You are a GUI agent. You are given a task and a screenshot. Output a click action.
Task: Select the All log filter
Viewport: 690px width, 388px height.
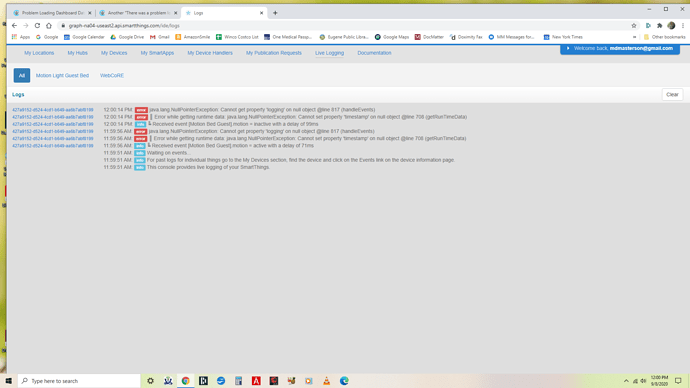22,75
